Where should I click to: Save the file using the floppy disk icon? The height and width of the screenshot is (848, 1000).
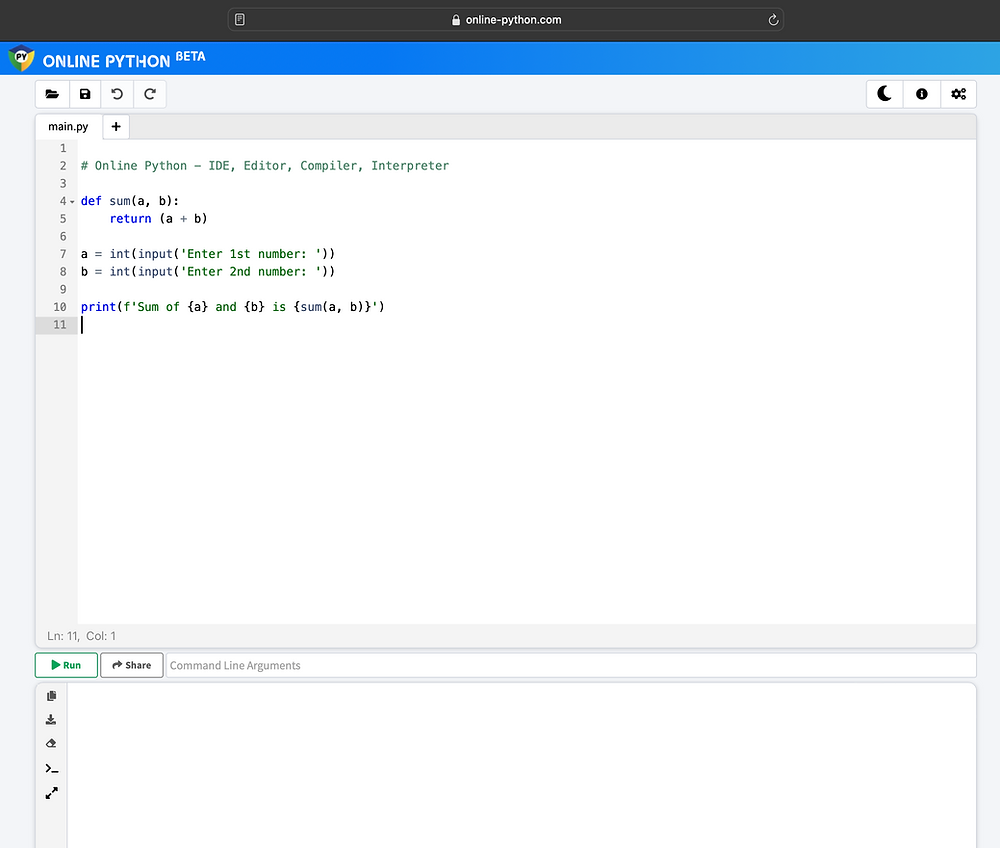point(85,94)
